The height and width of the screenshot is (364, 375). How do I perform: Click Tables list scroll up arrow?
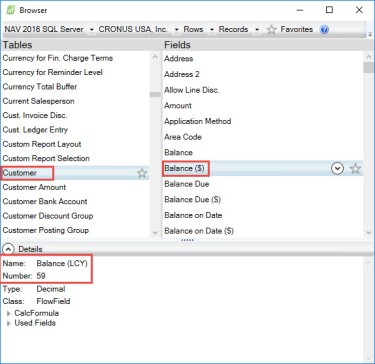(155, 57)
